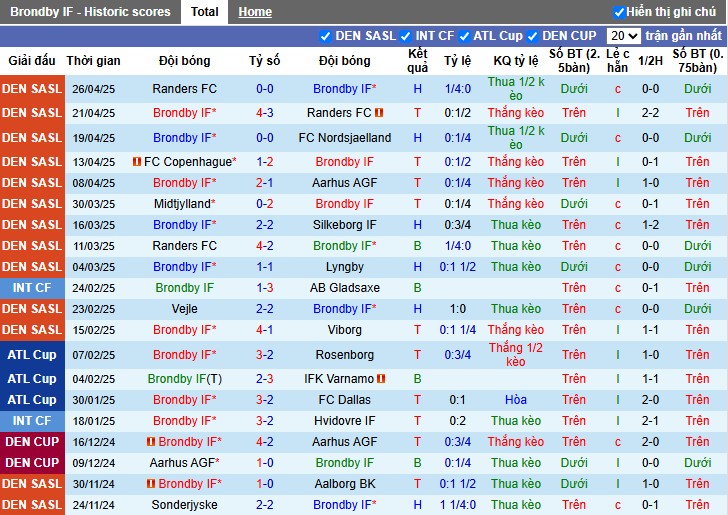Click the odds 0:2 for Hvidovre IF match
728x515 pixels.
click(457, 421)
